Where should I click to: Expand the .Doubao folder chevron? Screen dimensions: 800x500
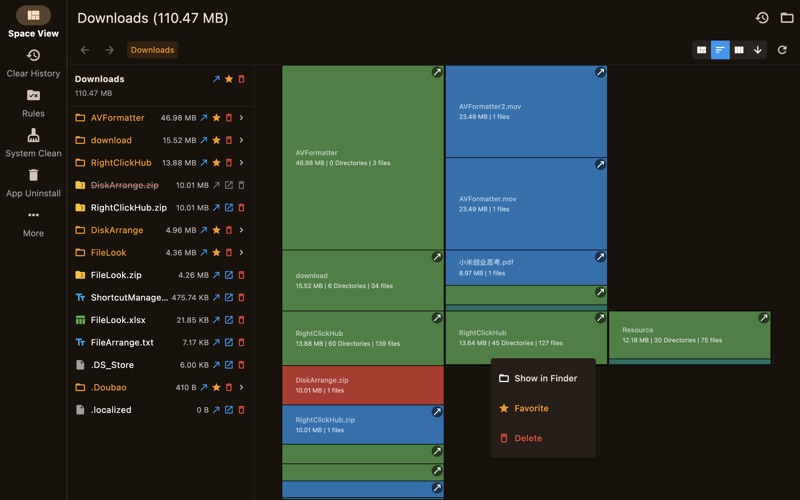point(241,387)
